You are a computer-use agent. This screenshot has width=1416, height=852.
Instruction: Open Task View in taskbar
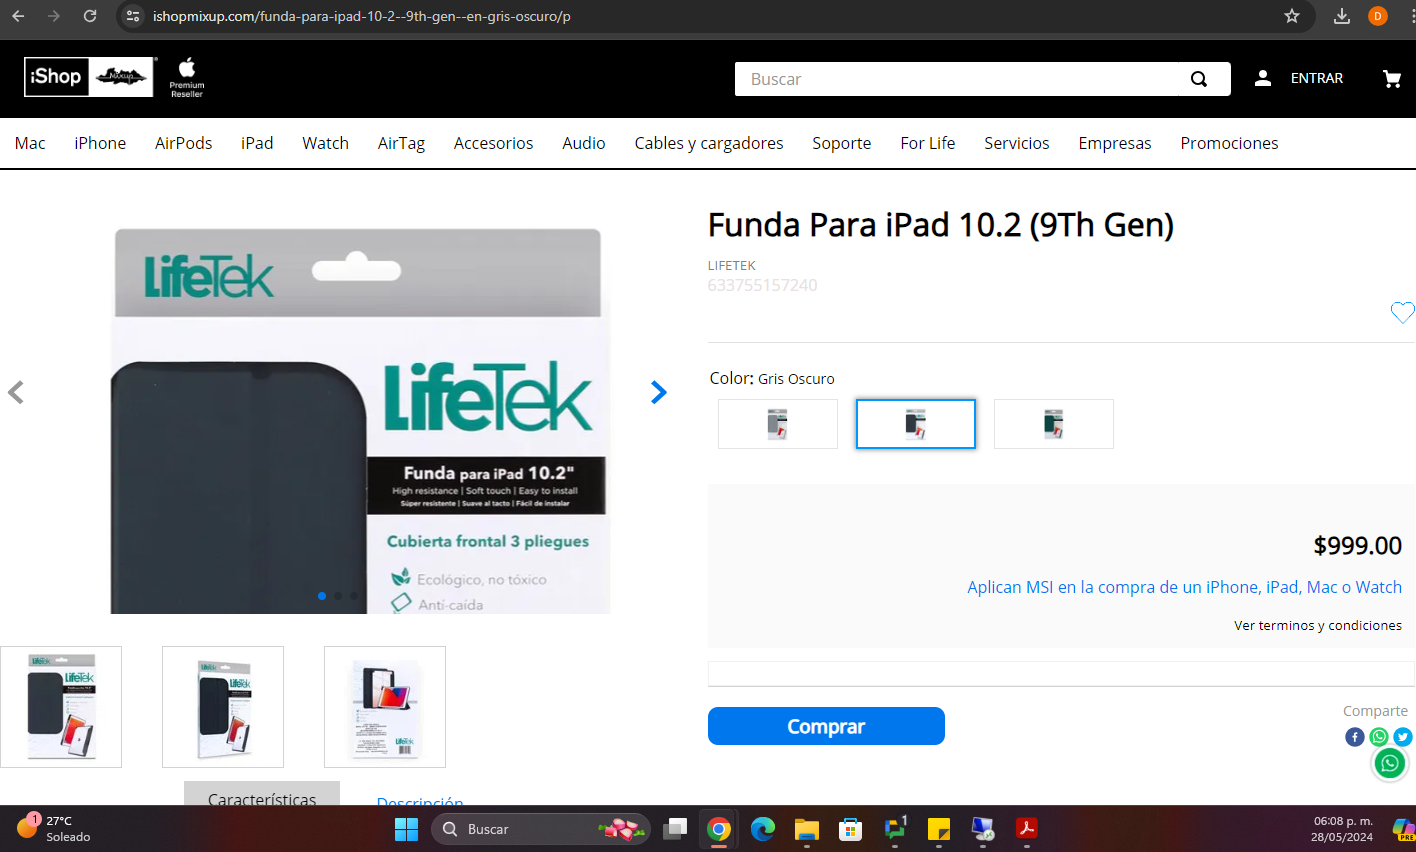(675, 829)
